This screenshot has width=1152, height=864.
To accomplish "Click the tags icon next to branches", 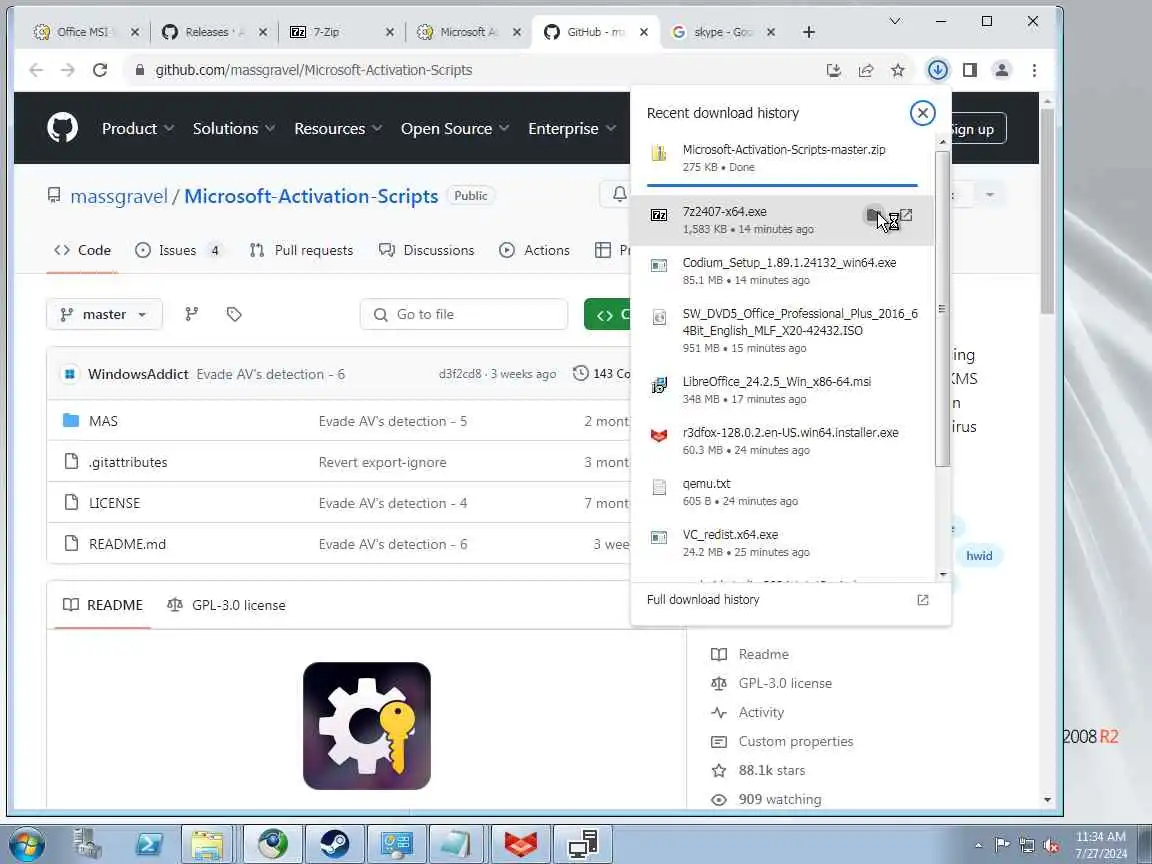I will click(234, 314).
